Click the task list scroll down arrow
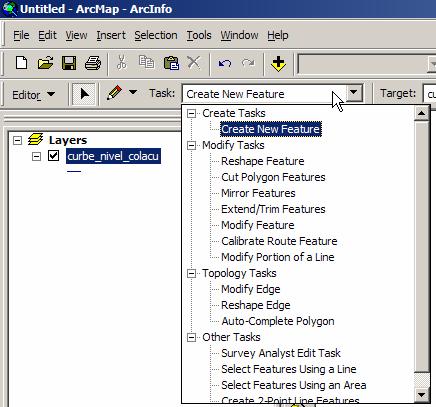Image resolution: width=436 pixels, height=407 pixels. click(422, 395)
